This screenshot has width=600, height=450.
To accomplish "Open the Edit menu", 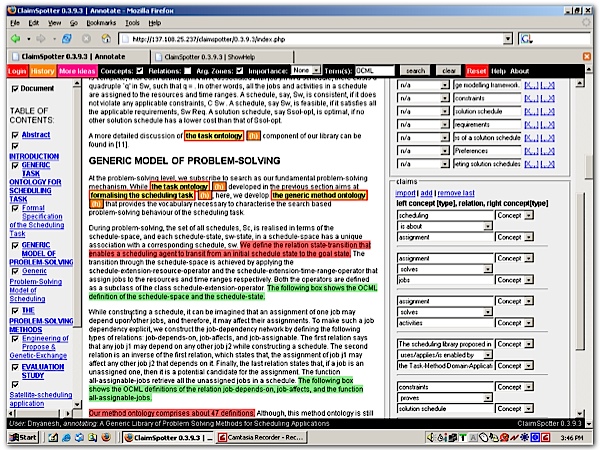I will (x=34, y=23).
